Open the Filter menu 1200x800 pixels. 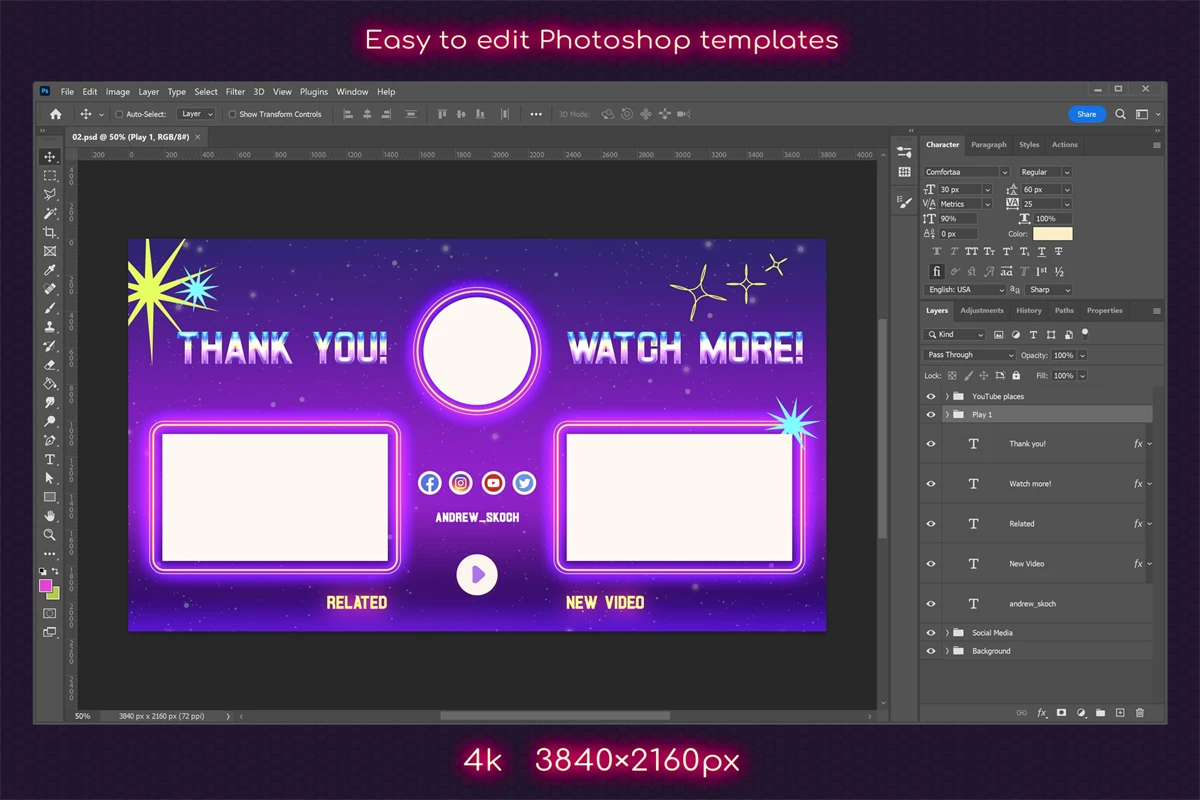(x=235, y=92)
